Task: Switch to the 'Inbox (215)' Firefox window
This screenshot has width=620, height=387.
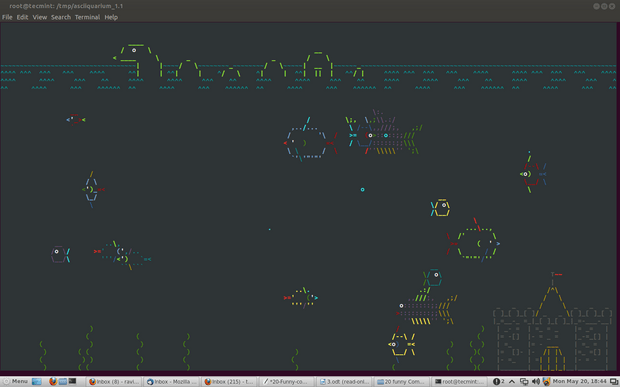Action: click(x=229, y=381)
